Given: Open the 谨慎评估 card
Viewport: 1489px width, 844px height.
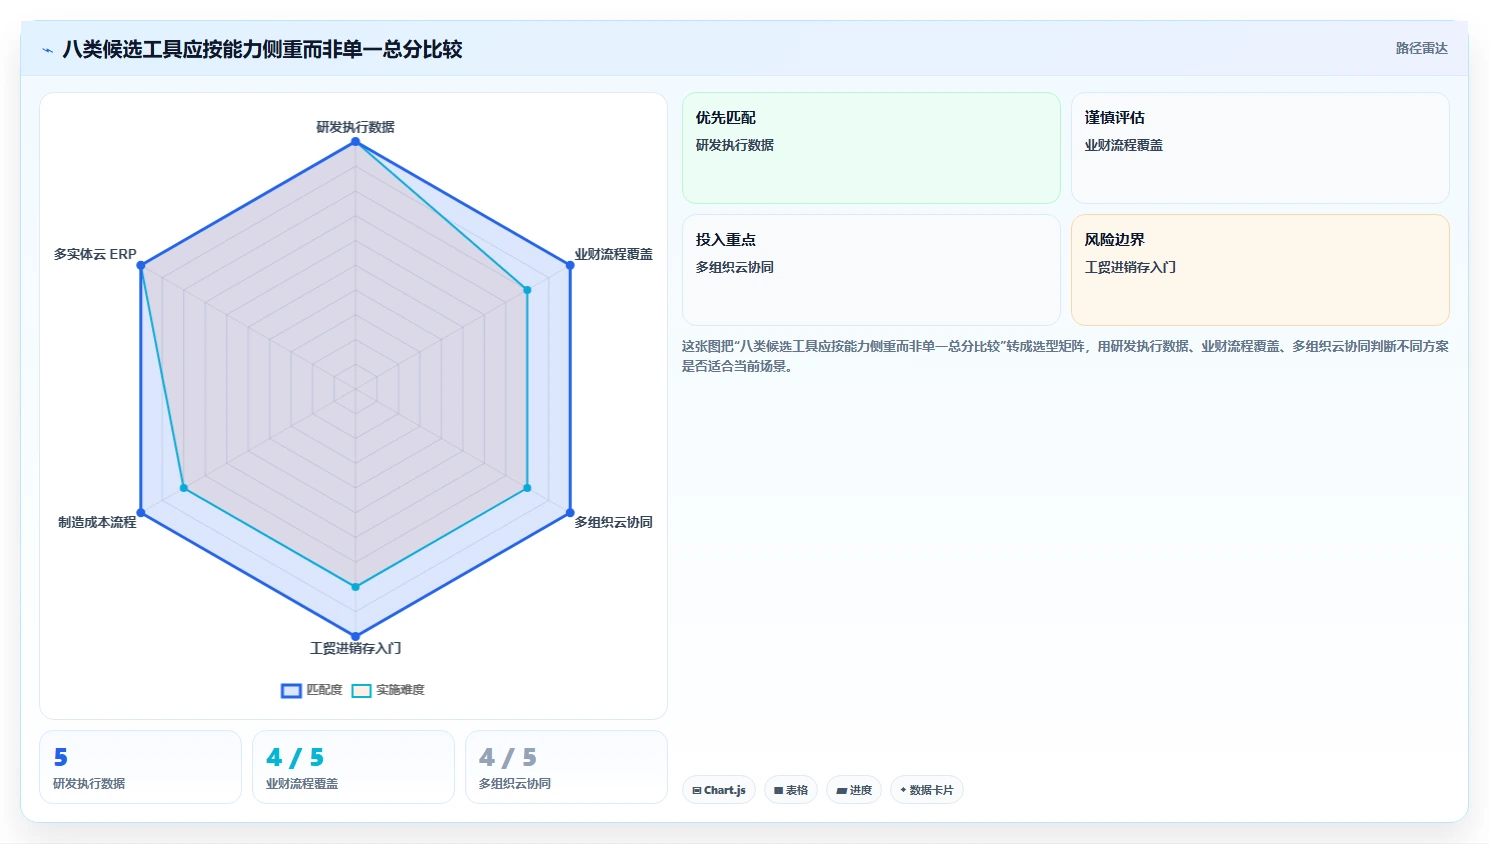Looking at the screenshot, I should pos(1260,148).
